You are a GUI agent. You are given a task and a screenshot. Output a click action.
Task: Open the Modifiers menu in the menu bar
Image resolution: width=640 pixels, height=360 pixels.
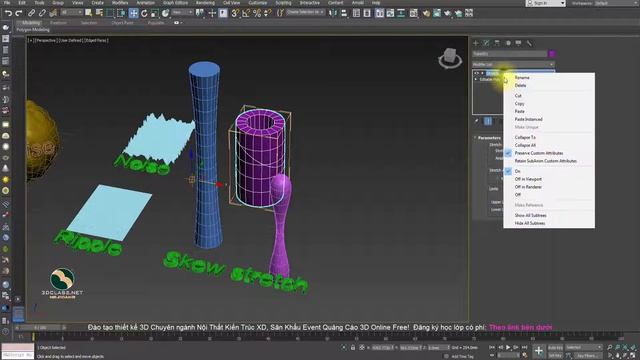(120, 3)
